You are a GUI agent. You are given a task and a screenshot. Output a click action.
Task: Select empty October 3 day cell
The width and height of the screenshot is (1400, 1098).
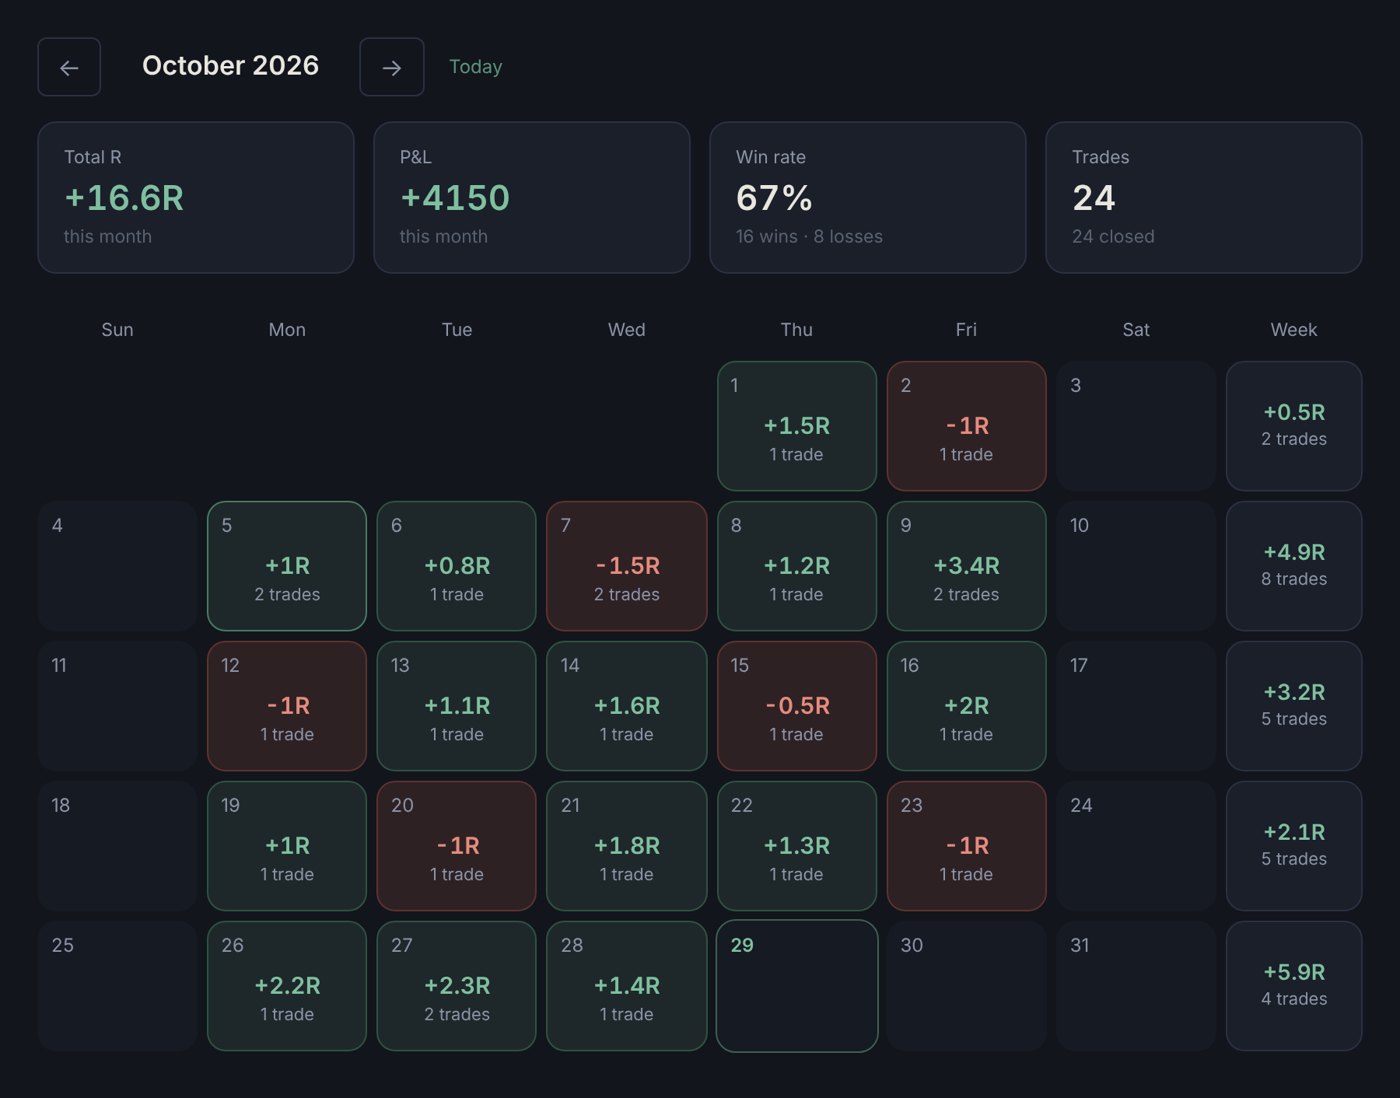pos(1136,426)
